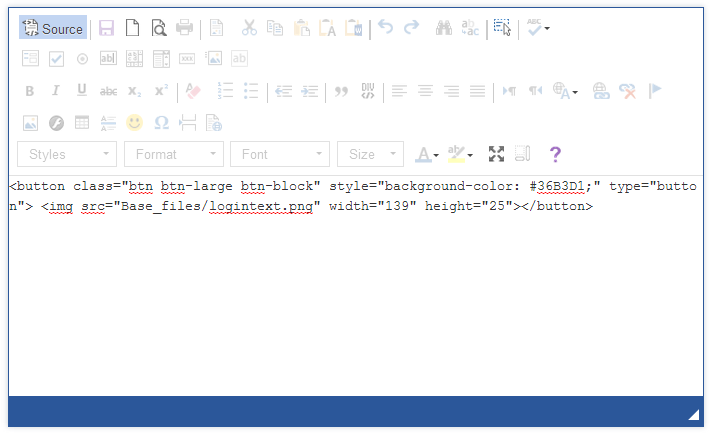Set text direction right to left

[536, 91]
